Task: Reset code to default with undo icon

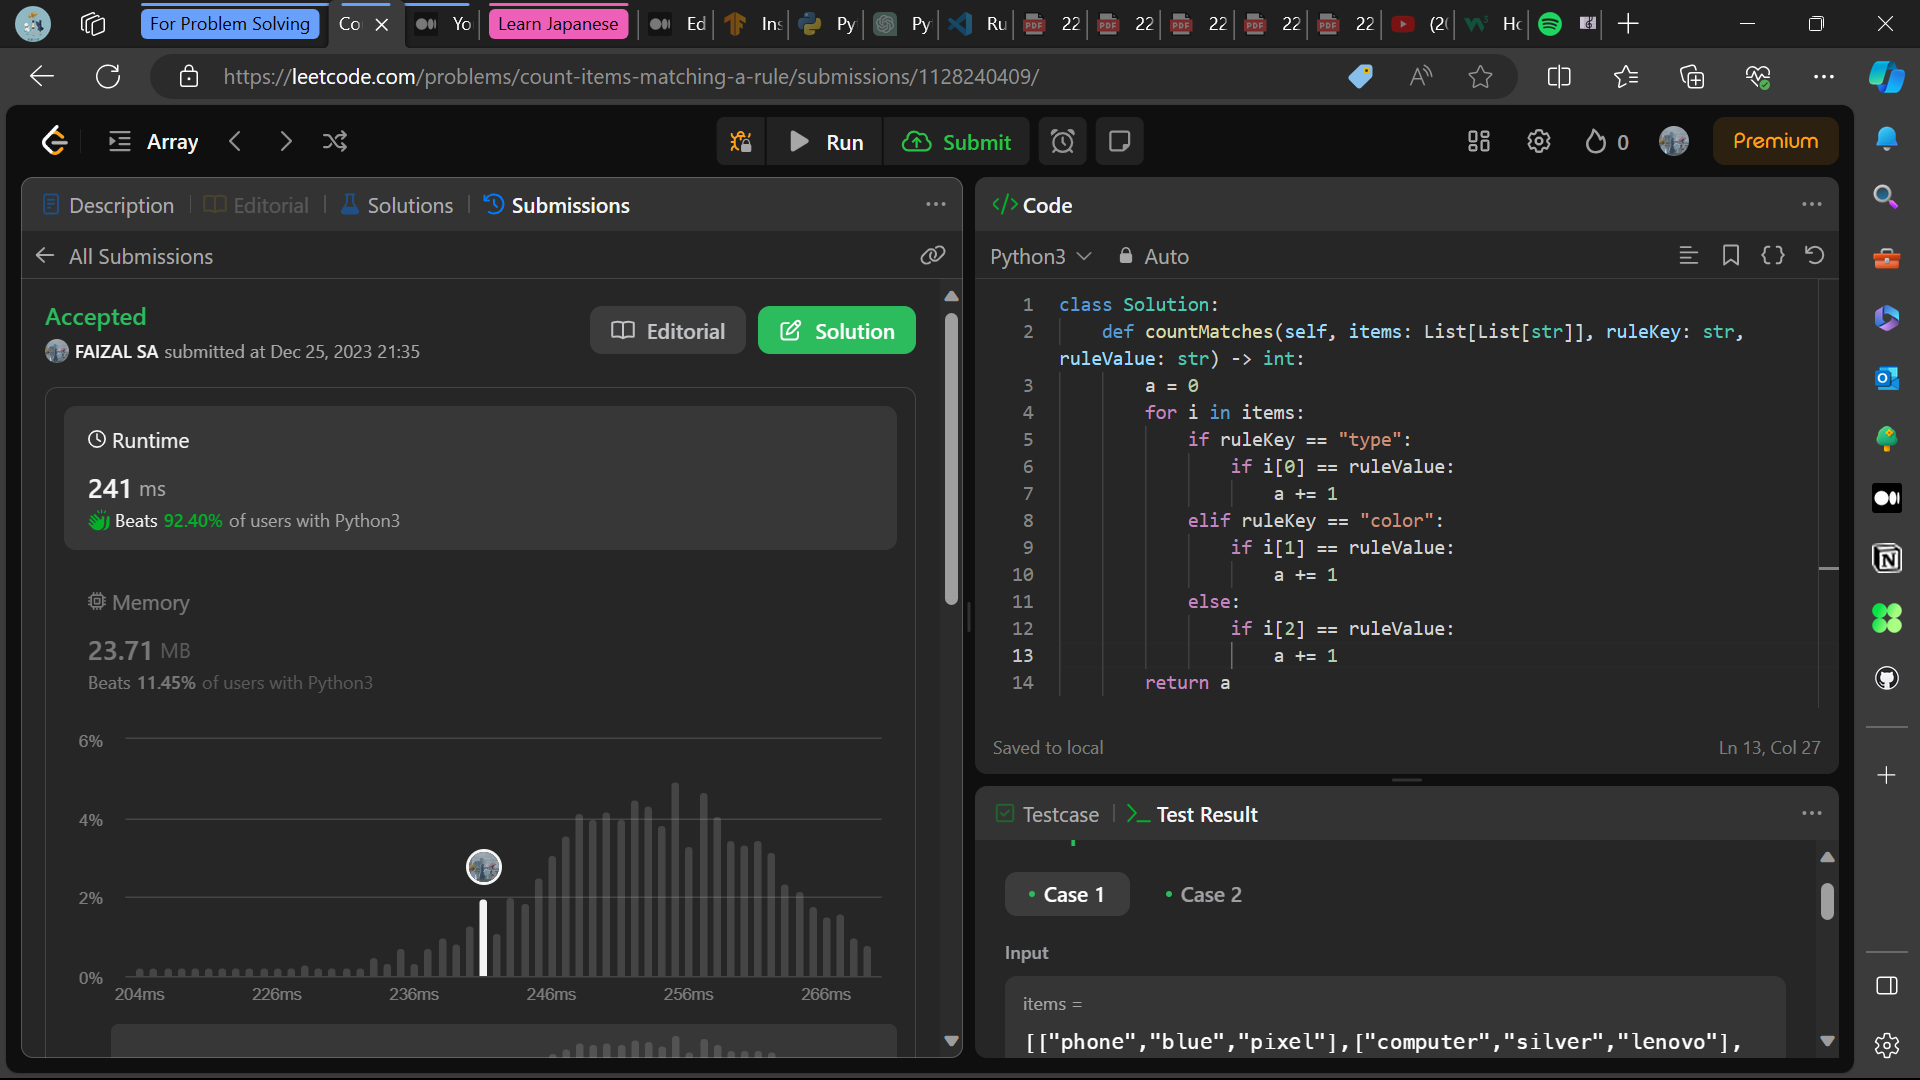Action: (1814, 256)
